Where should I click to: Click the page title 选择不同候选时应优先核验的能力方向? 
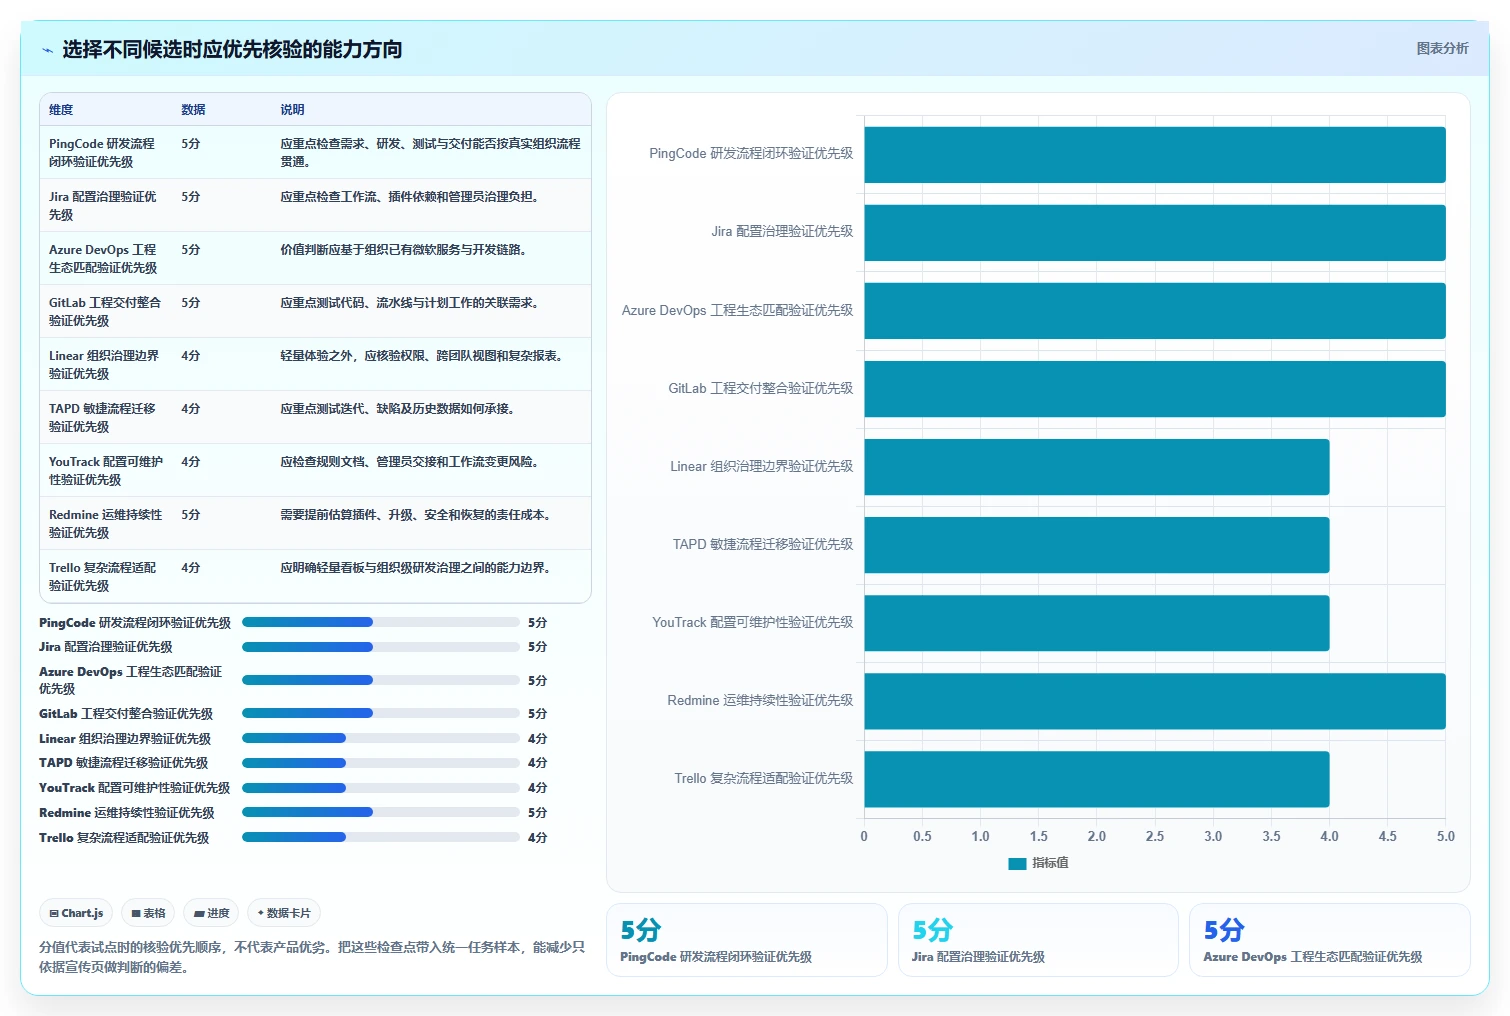point(232,50)
